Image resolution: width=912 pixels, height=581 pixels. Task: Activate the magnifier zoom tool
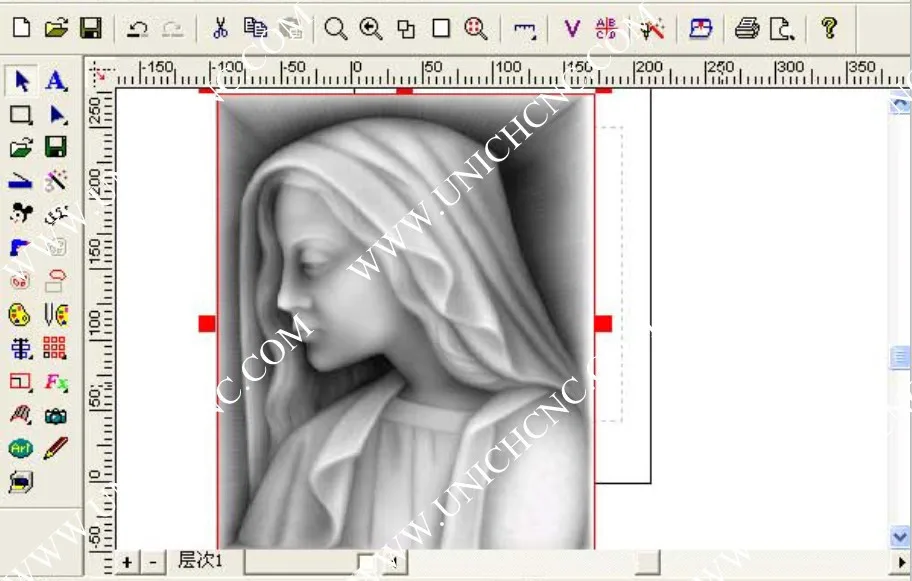pyautogui.click(x=336, y=28)
